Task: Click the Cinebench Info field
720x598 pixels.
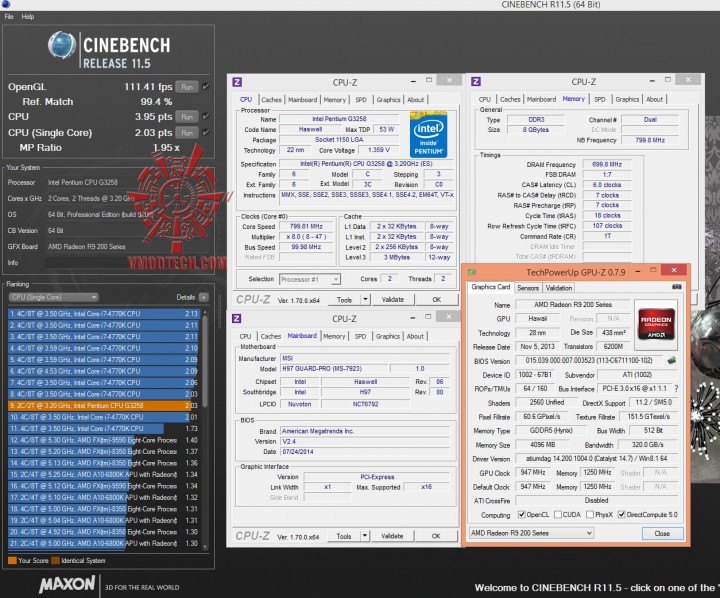Action: [127, 263]
